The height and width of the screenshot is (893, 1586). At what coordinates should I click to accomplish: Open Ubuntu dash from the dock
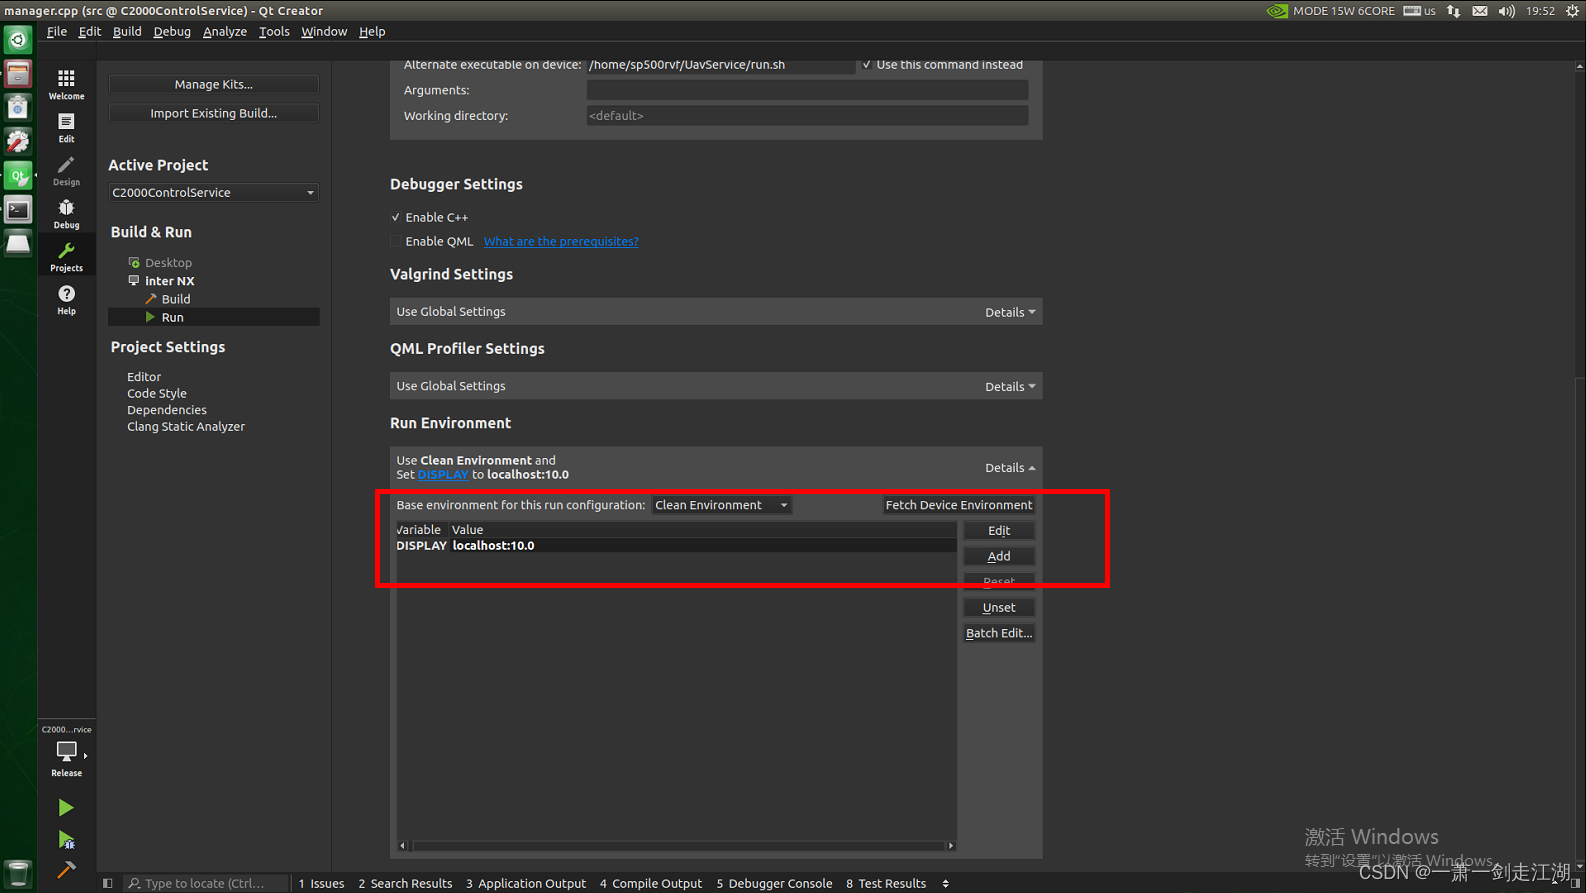18,40
